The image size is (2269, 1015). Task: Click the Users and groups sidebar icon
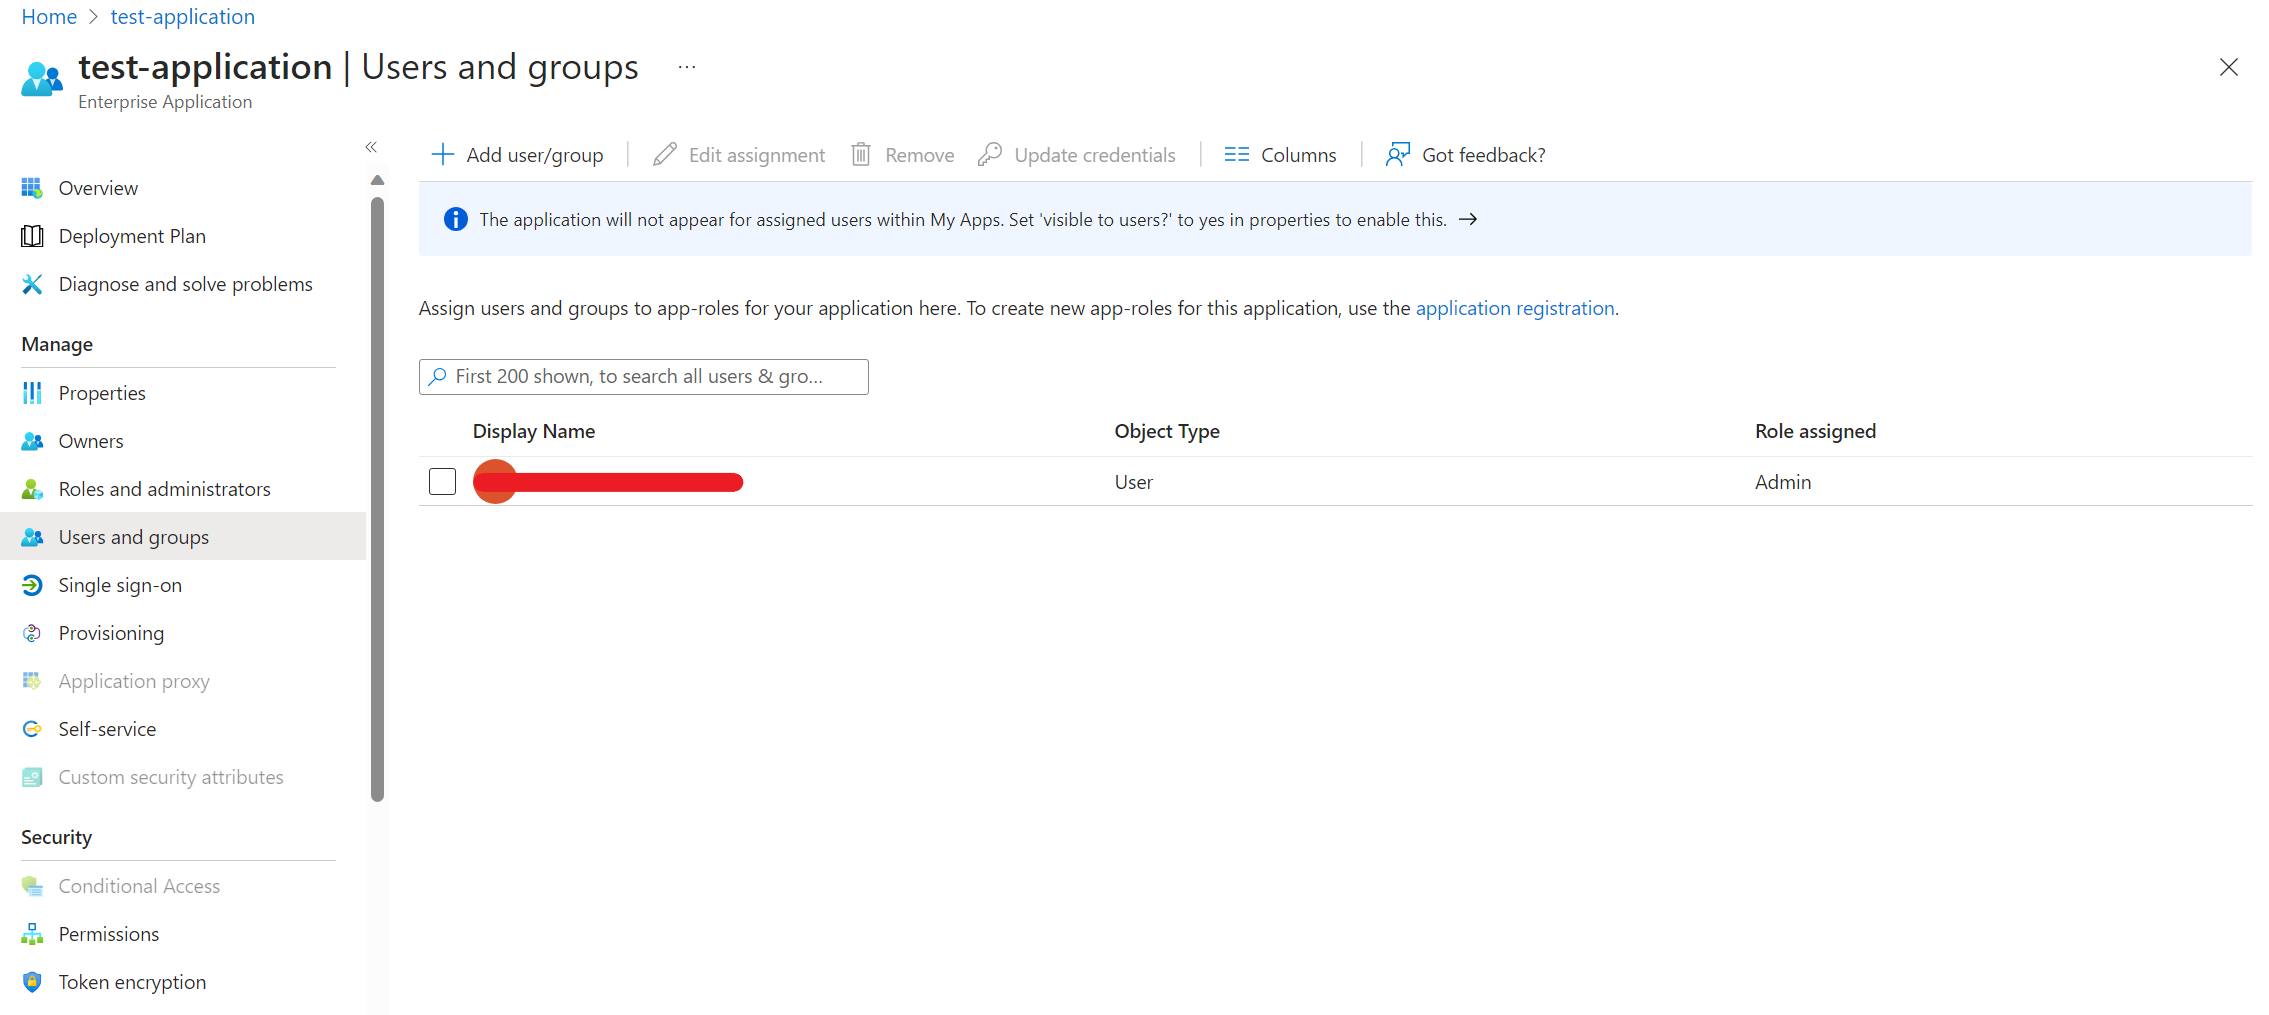pos(32,537)
